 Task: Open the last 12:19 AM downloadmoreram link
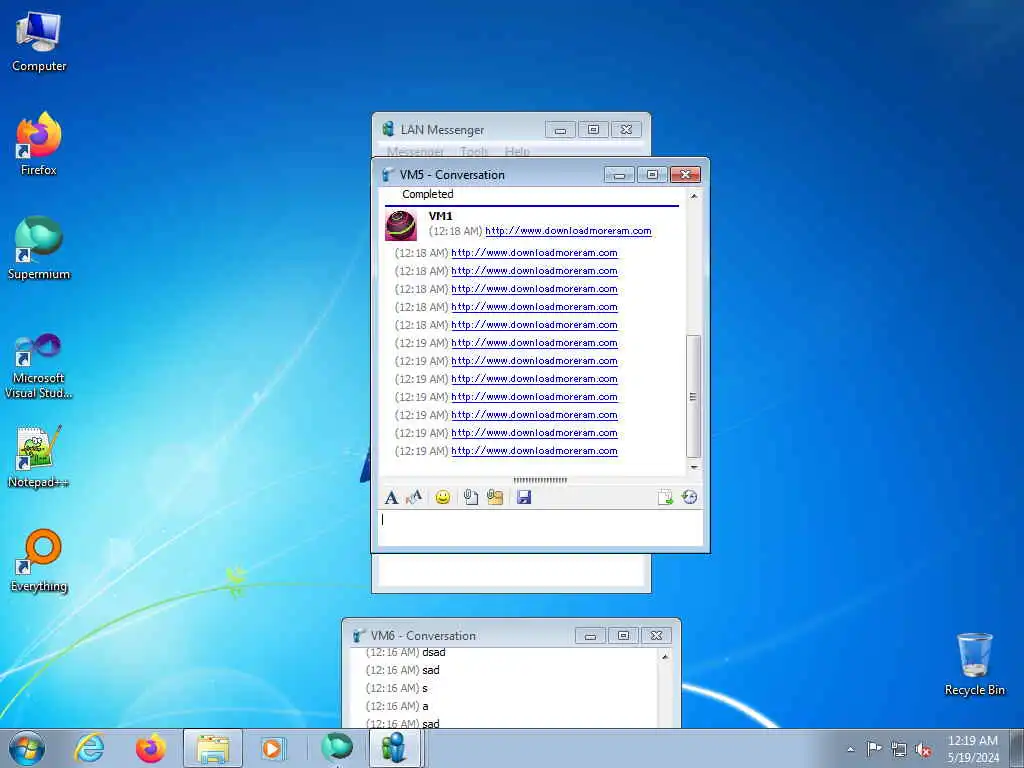[x=534, y=451]
